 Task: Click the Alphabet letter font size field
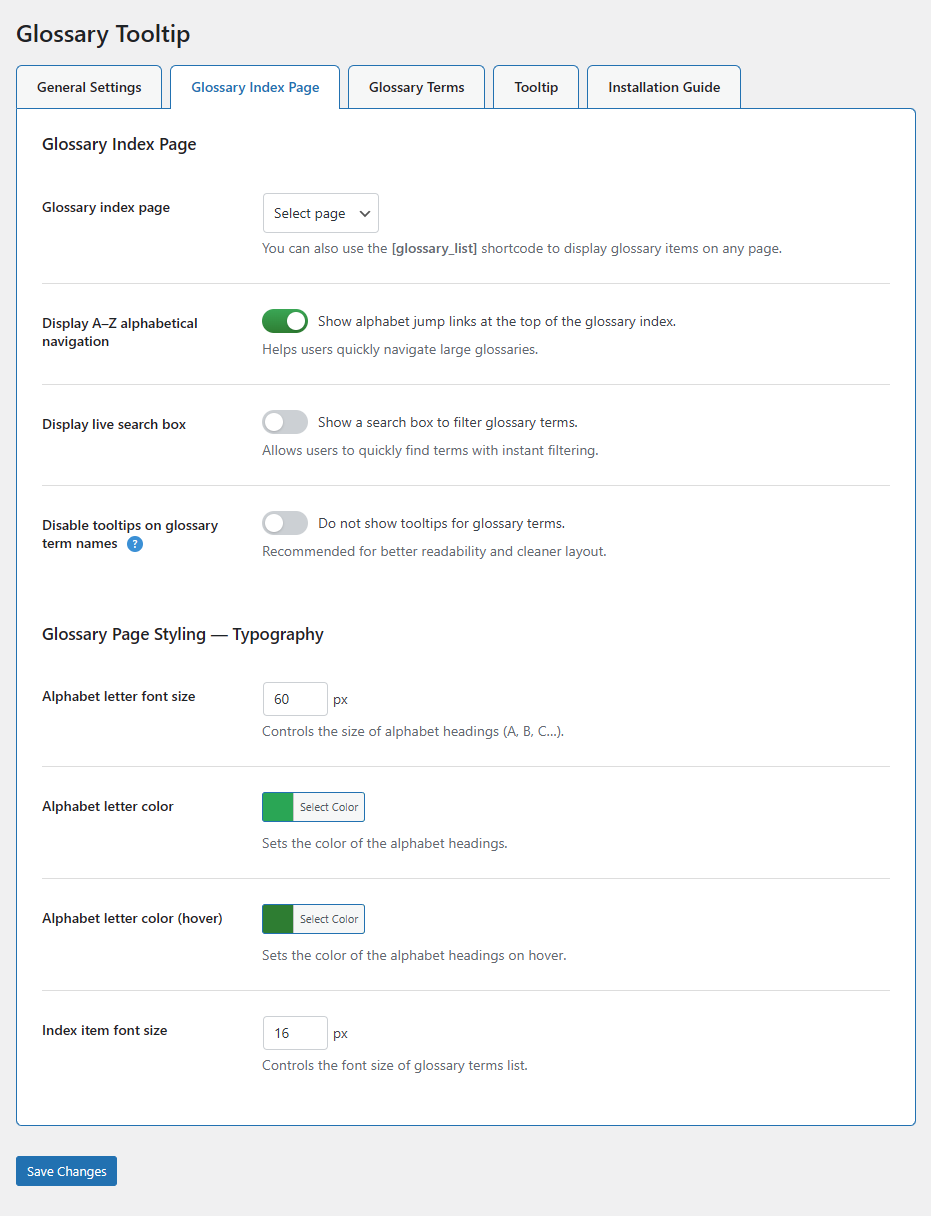point(294,699)
